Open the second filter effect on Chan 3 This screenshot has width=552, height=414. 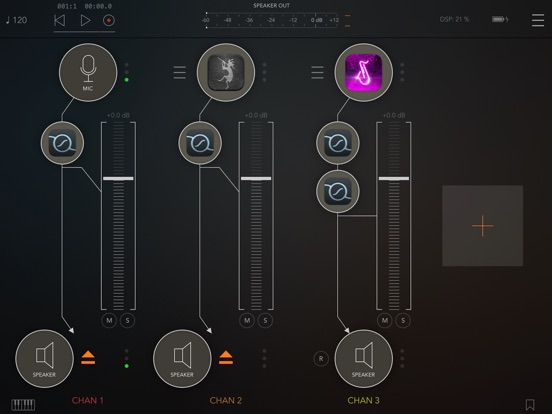pyautogui.click(x=338, y=192)
